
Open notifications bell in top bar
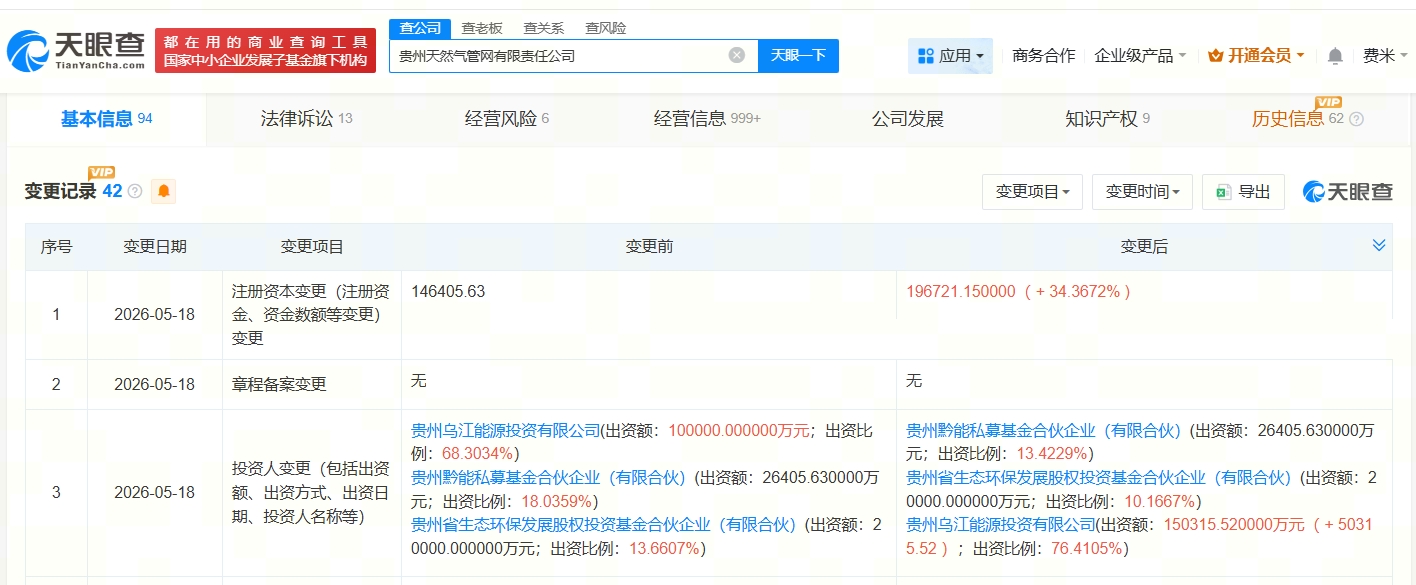(1335, 56)
